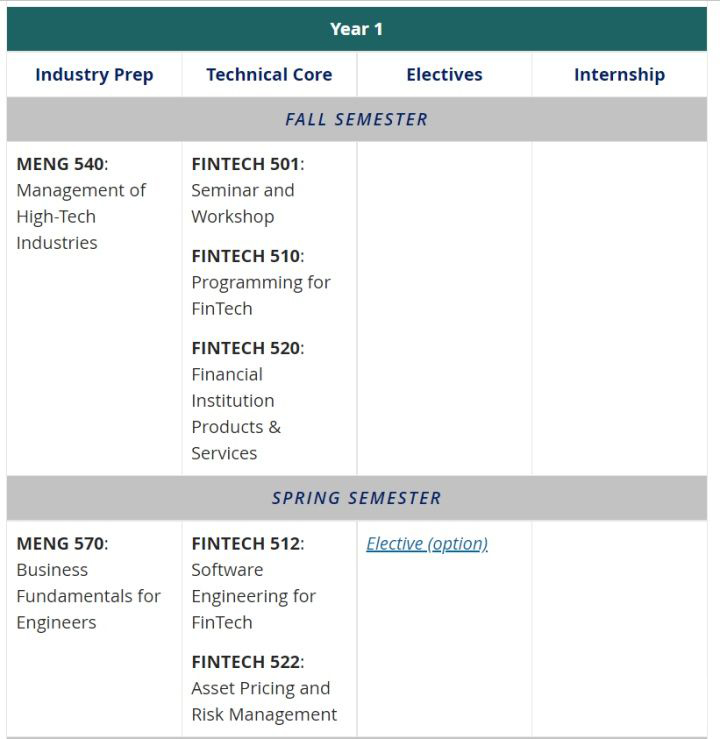
Task: Select the FINTECH 501 course code
Action: click(245, 164)
